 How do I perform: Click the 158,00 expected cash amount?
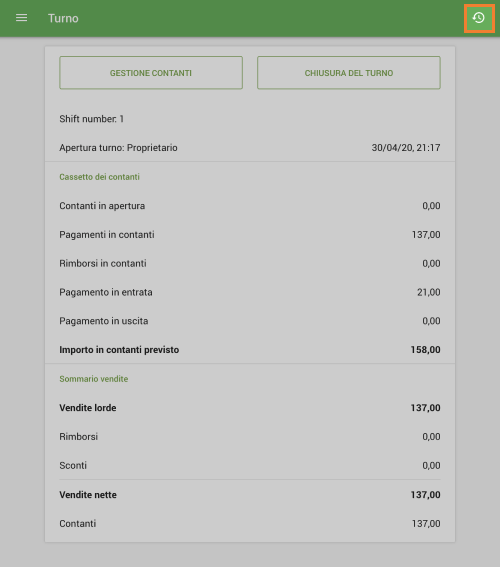[x=426, y=350]
